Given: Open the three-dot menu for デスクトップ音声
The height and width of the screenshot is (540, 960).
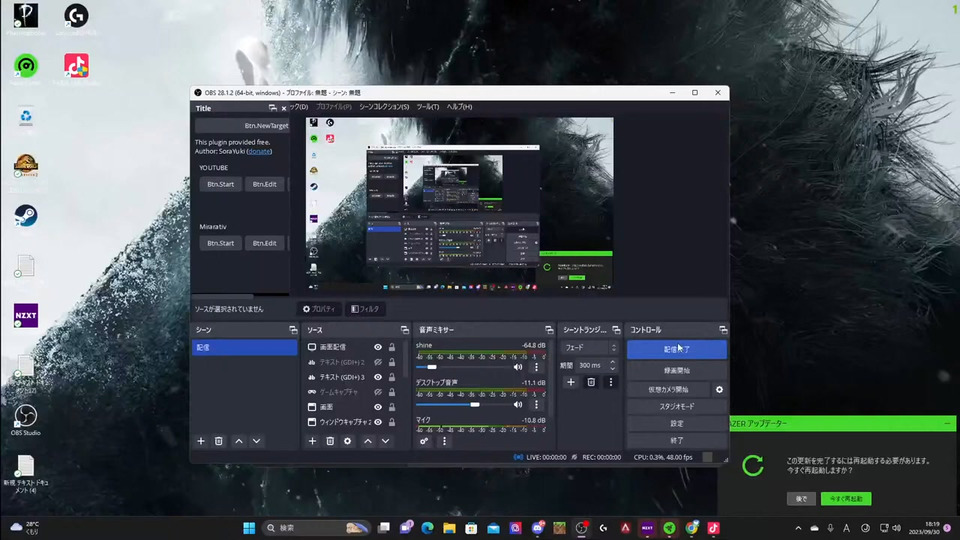Looking at the screenshot, I should tap(536, 405).
